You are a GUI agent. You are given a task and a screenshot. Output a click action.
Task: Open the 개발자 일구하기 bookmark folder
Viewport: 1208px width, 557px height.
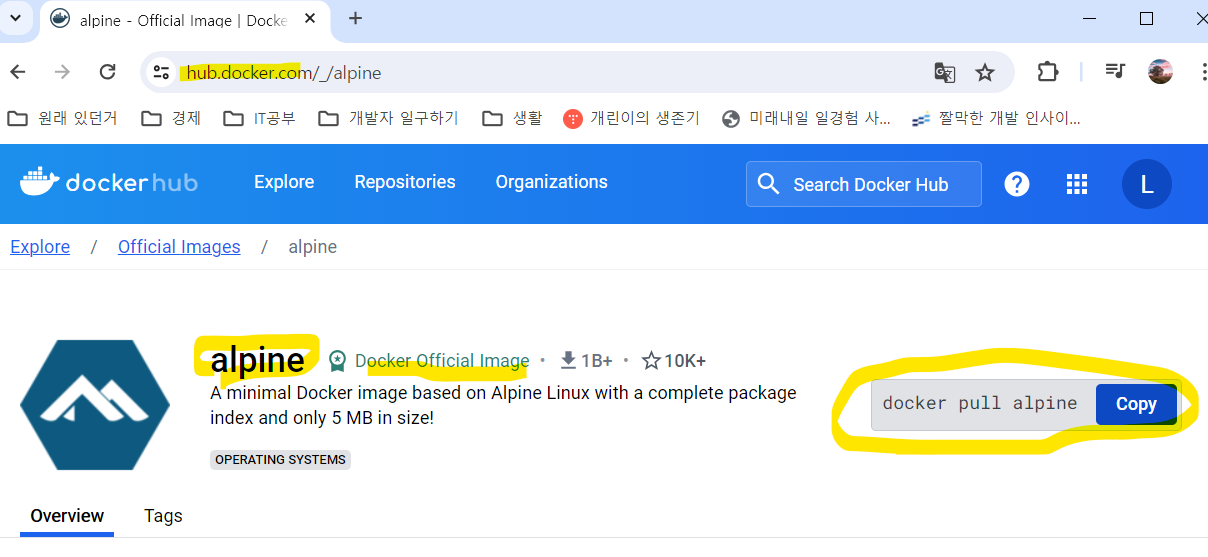coord(388,118)
